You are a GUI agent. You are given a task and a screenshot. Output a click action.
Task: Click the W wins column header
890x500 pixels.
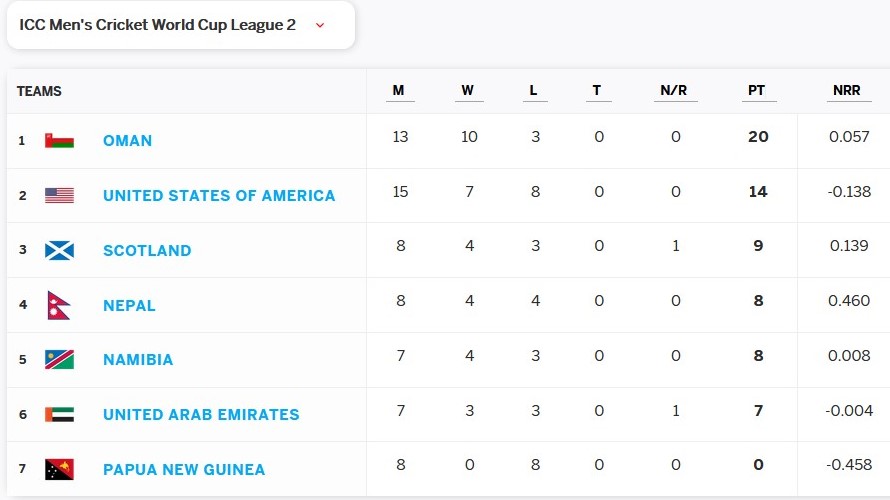click(x=468, y=91)
